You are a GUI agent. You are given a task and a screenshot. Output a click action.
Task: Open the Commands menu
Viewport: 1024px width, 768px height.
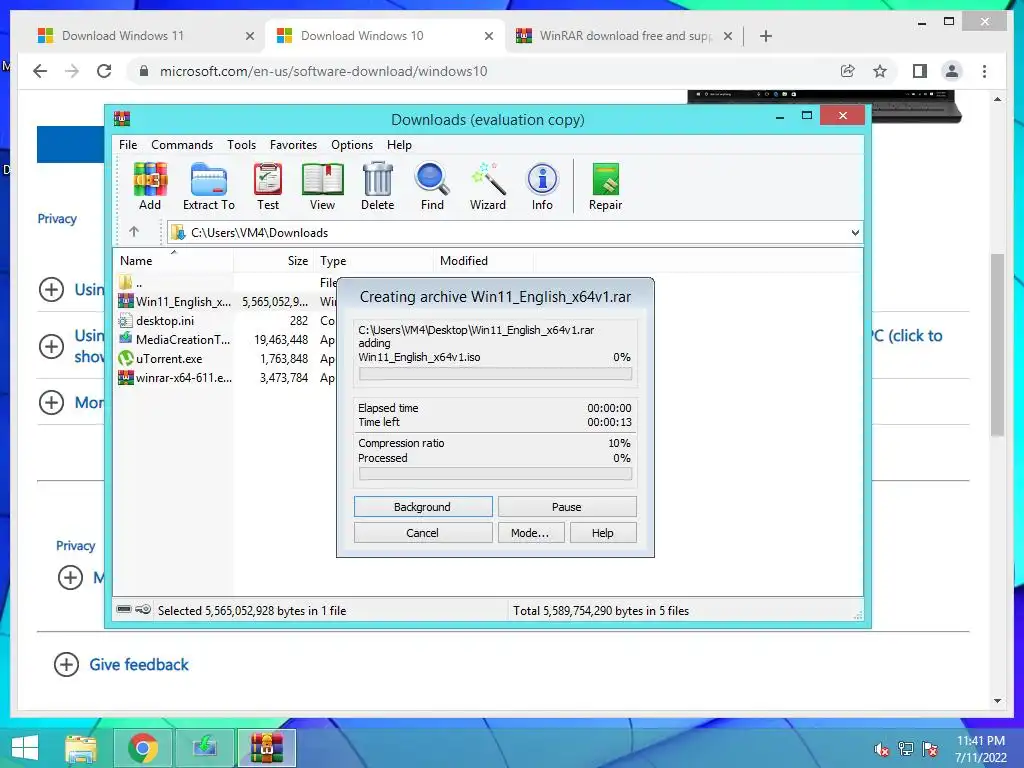182,144
